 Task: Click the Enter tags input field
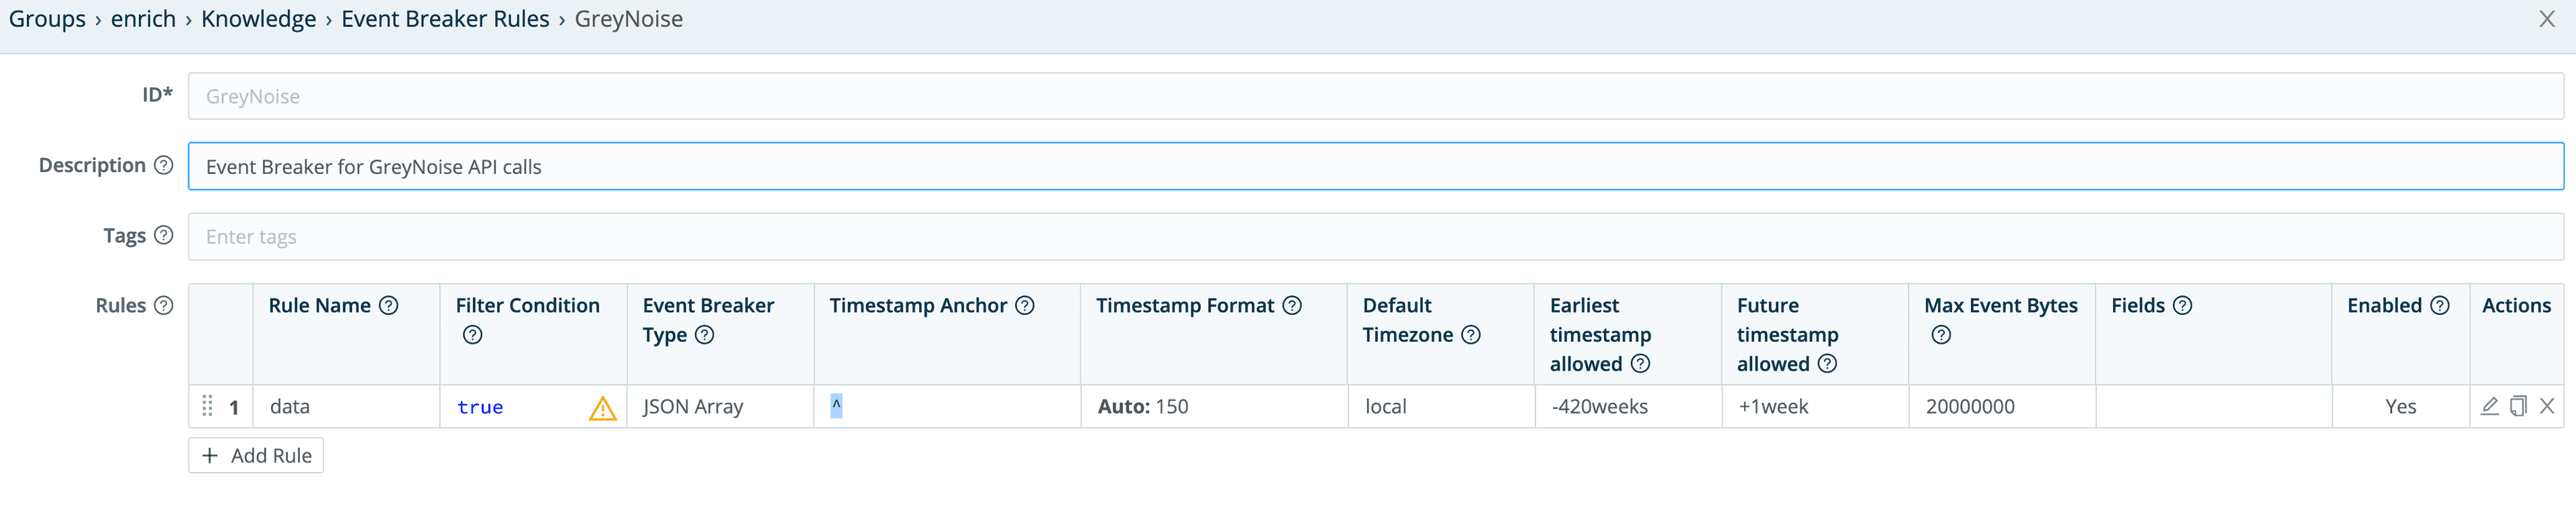1375,237
